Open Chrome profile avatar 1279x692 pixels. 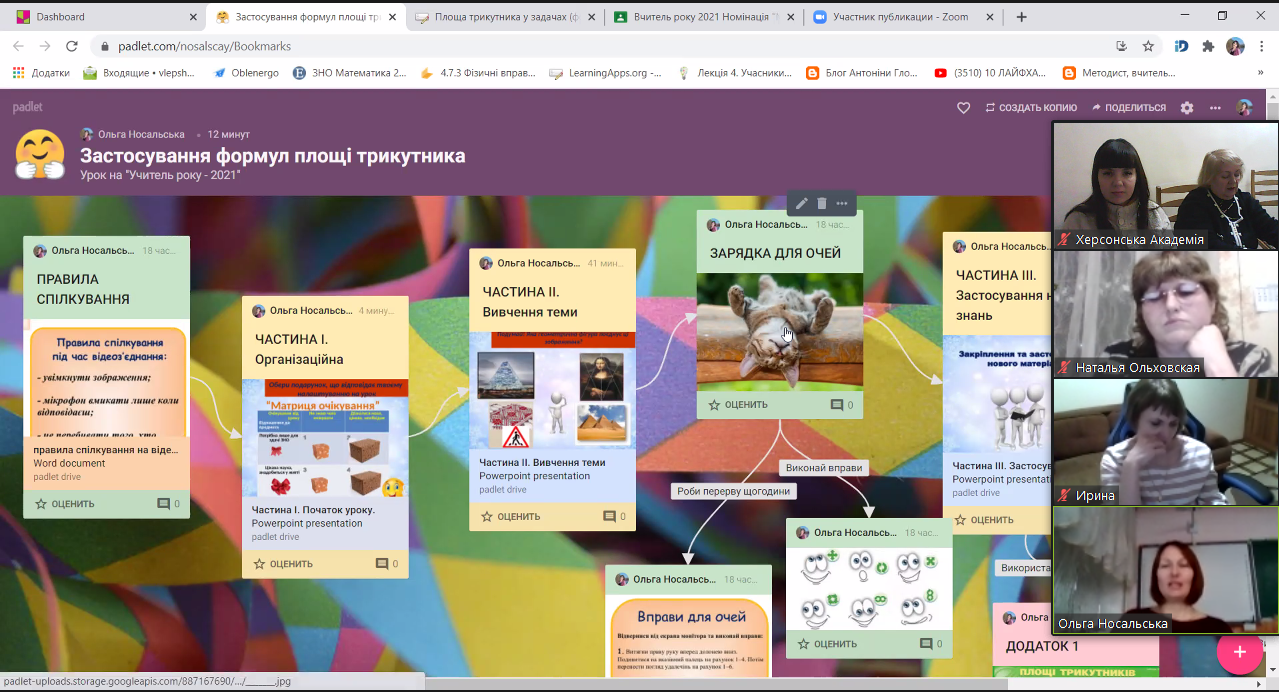[x=1235, y=46]
